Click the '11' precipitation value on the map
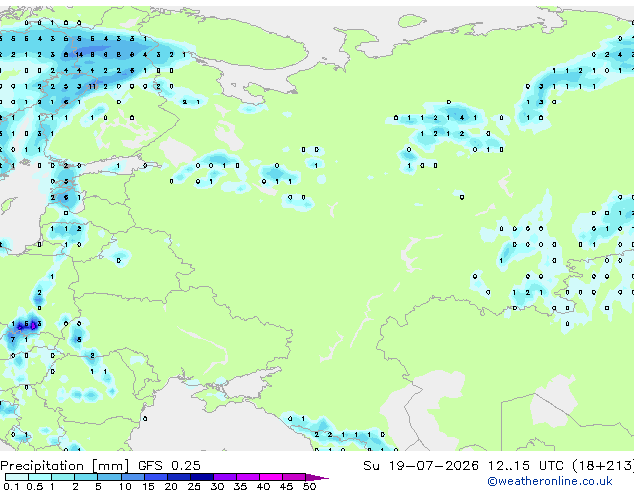This screenshot has width=634, height=490. 92,86
